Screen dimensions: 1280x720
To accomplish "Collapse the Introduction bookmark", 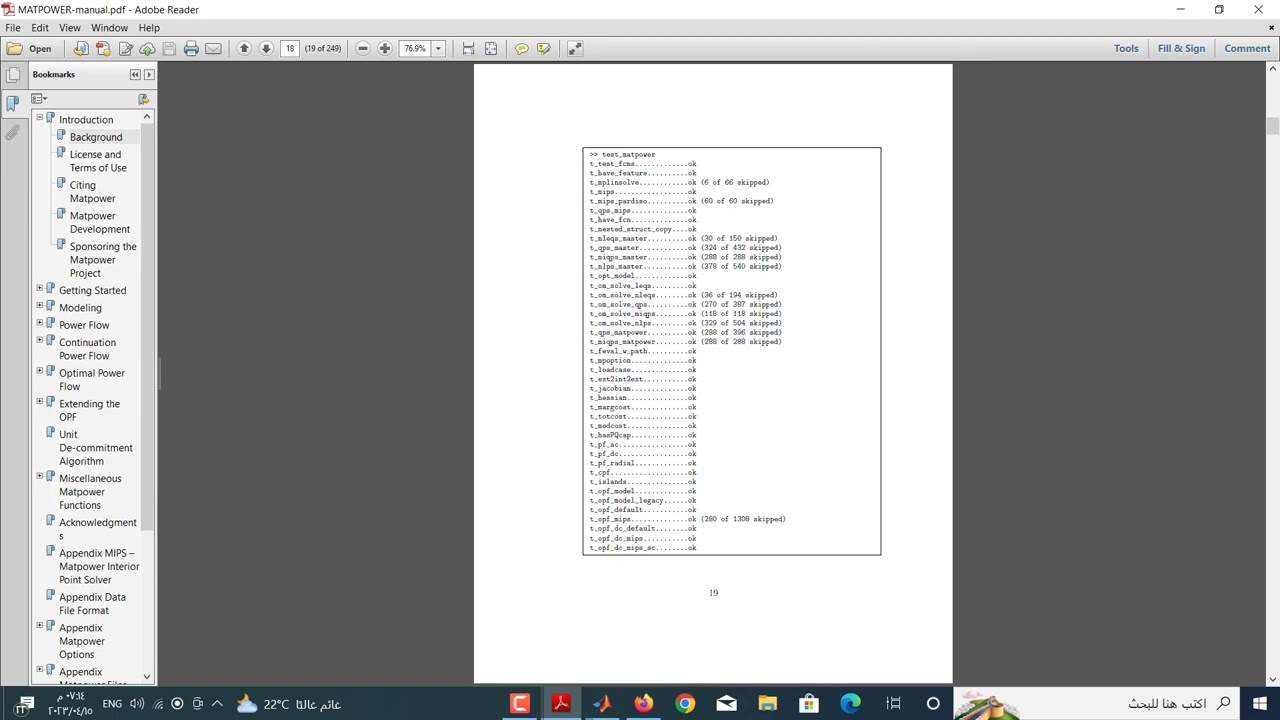I will [x=39, y=119].
